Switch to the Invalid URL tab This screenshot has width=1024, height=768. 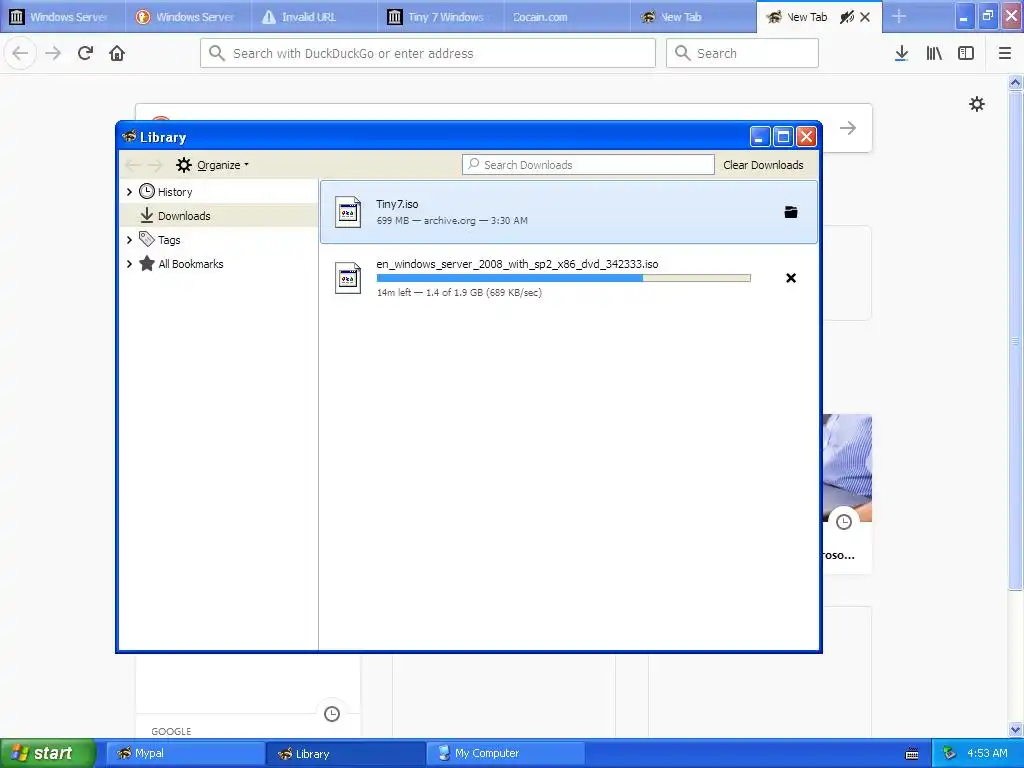point(314,17)
